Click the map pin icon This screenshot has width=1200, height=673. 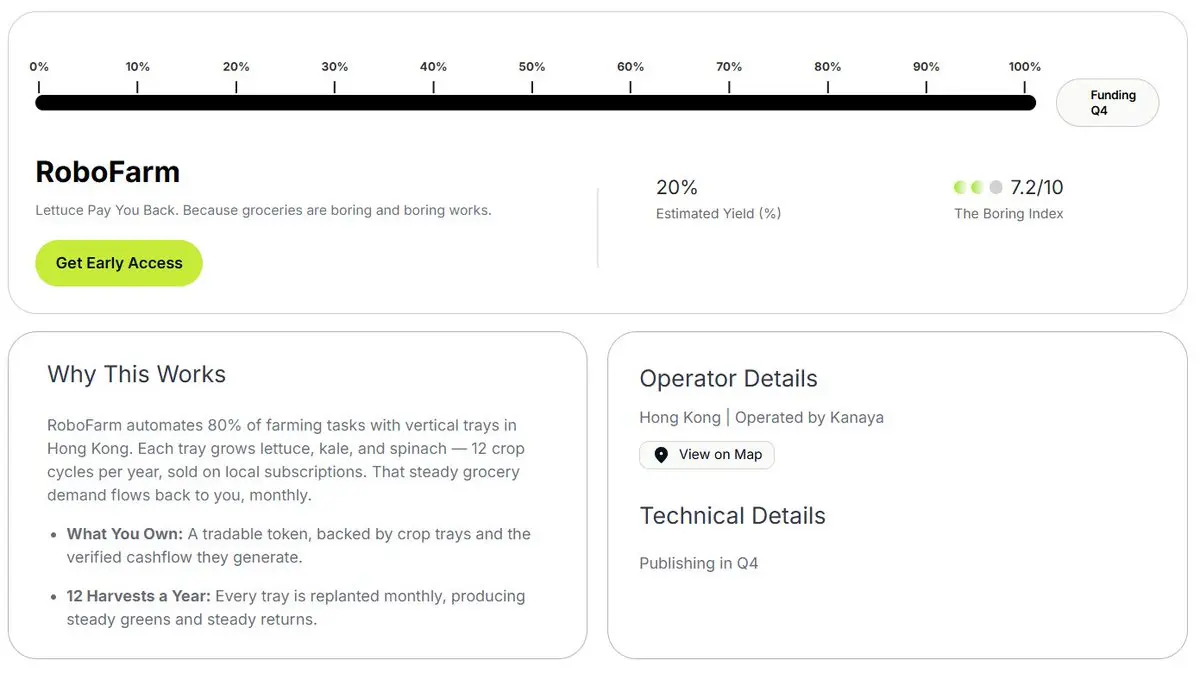point(661,455)
